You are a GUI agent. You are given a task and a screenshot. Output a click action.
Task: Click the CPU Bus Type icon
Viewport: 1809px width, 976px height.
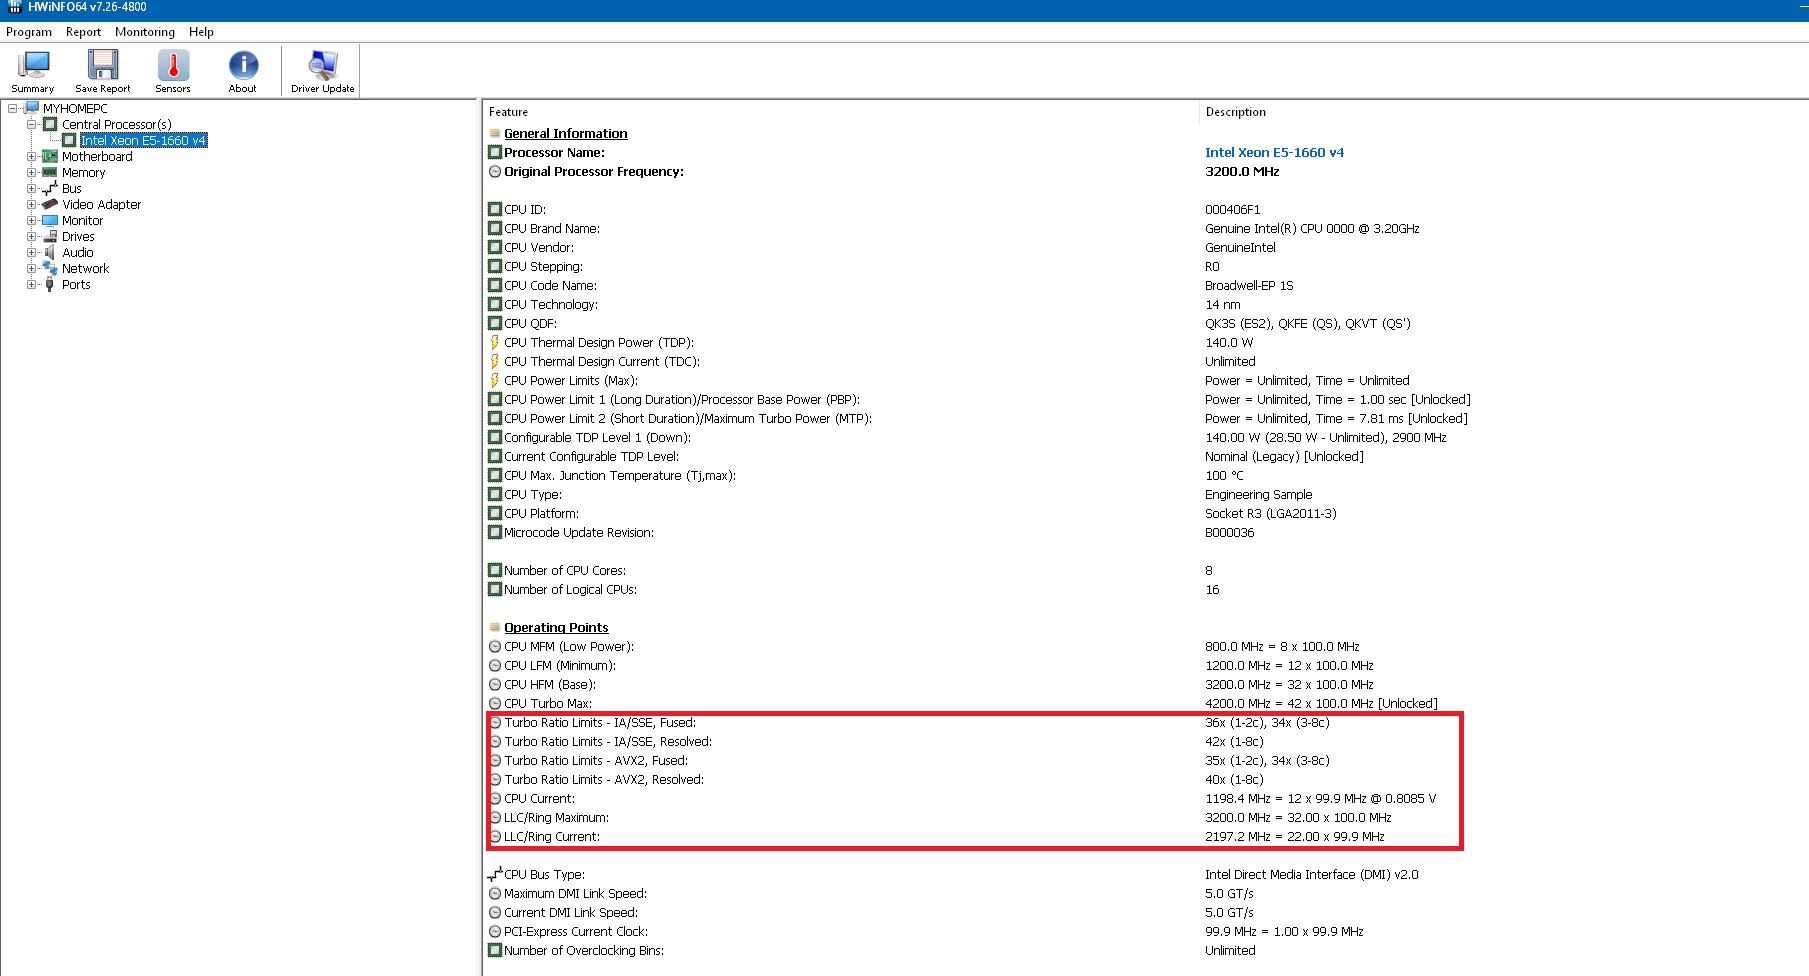tap(494, 874)
